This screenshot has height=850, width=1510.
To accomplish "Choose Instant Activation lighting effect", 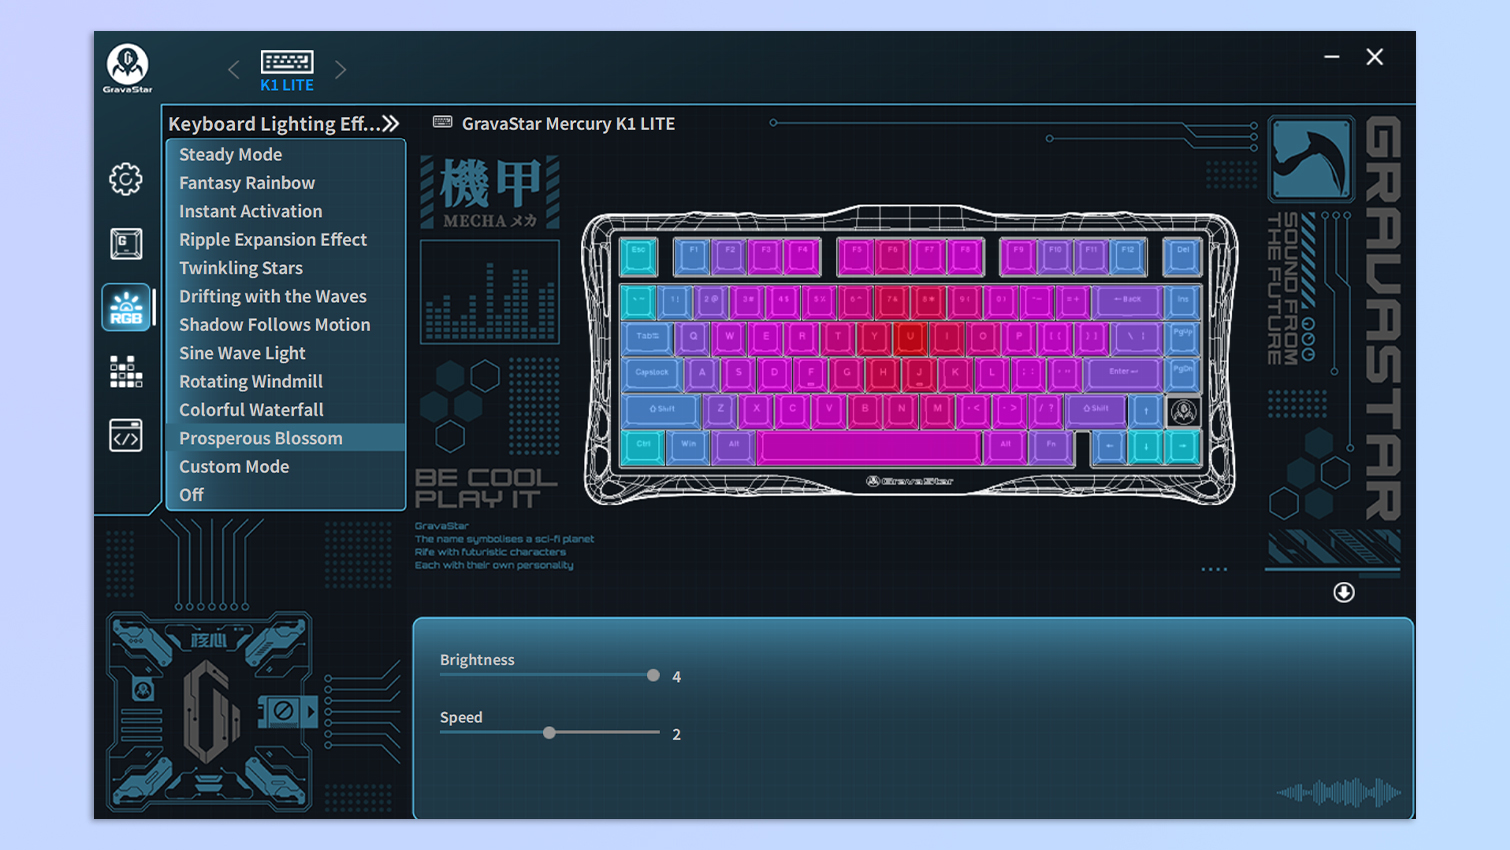I will click(286, 211).
